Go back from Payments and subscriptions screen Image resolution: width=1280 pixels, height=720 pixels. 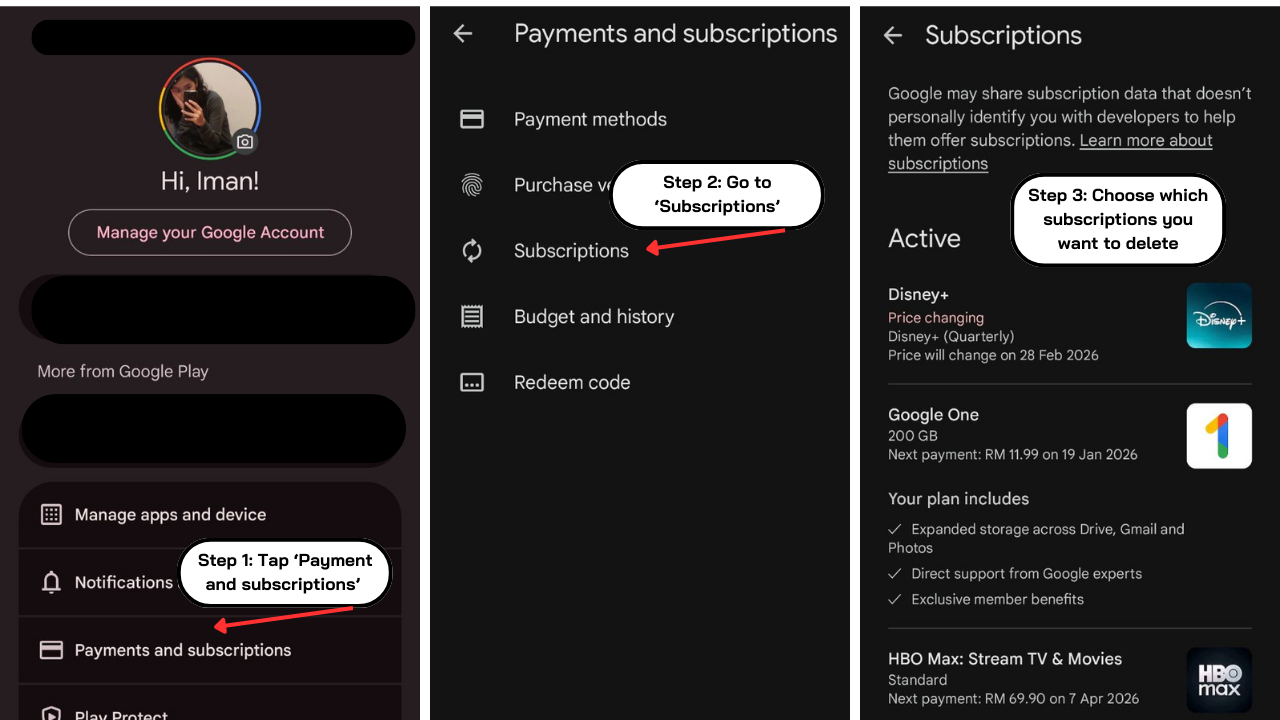[462, 33]
